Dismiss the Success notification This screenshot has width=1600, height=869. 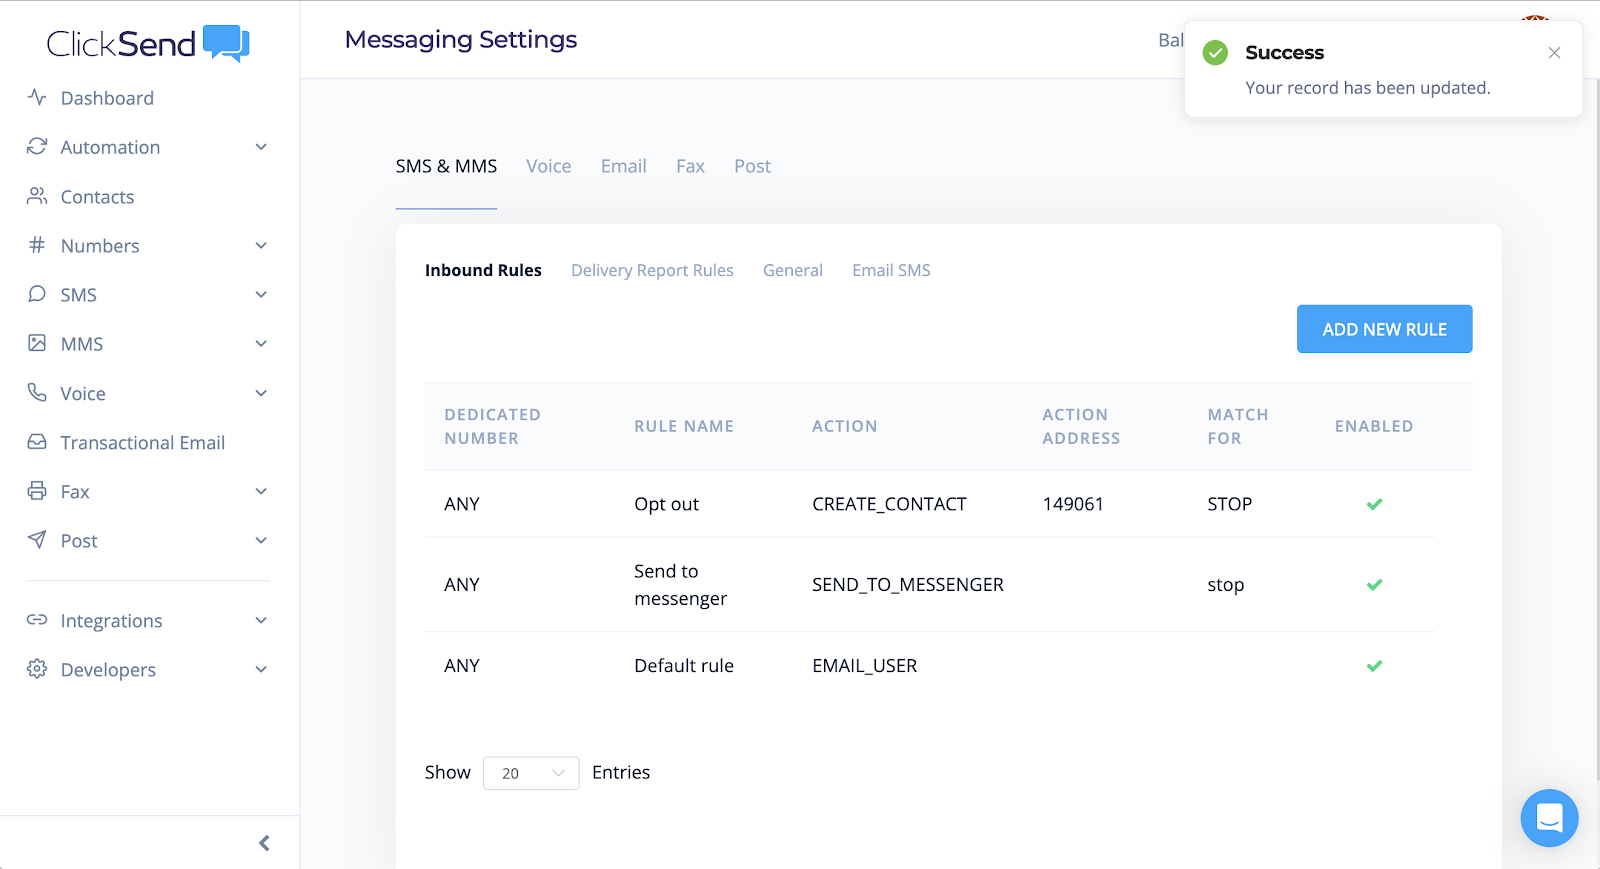coord(1554,53)
